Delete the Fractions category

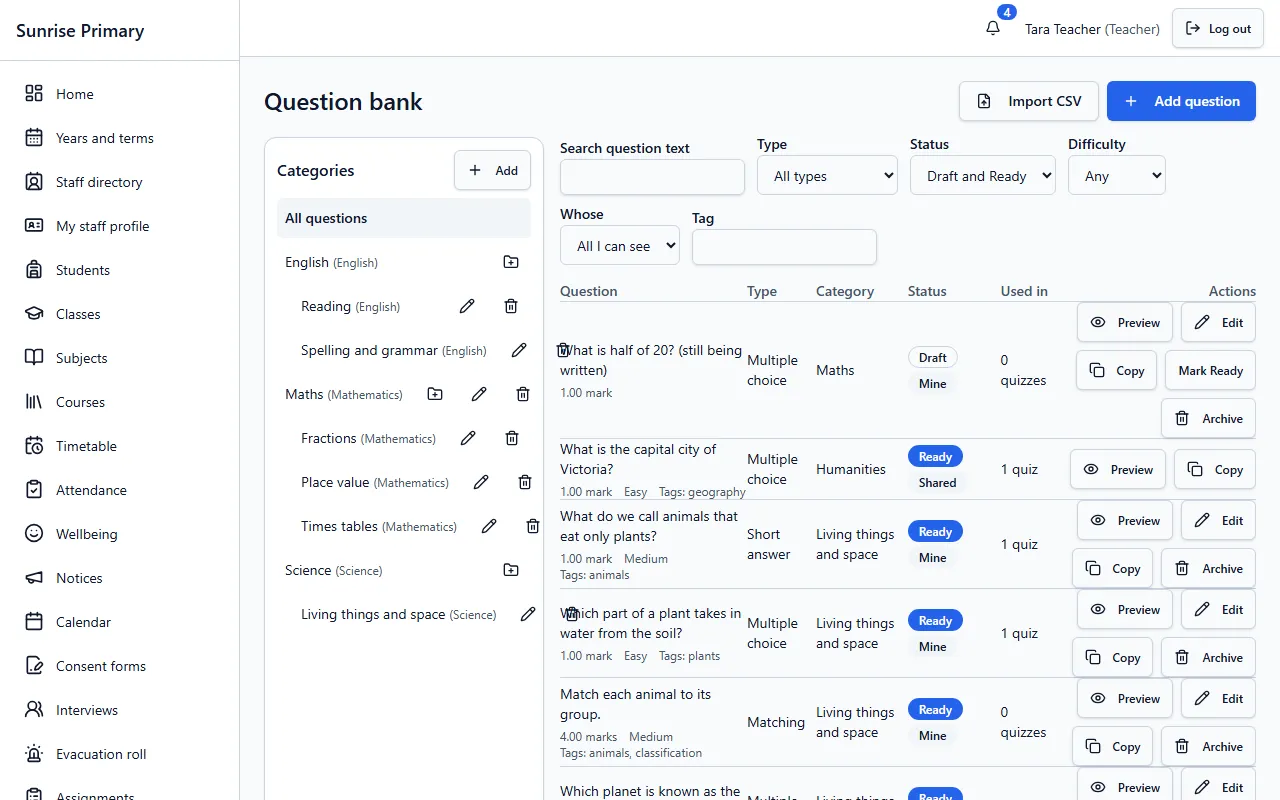[x=512, y=438]
